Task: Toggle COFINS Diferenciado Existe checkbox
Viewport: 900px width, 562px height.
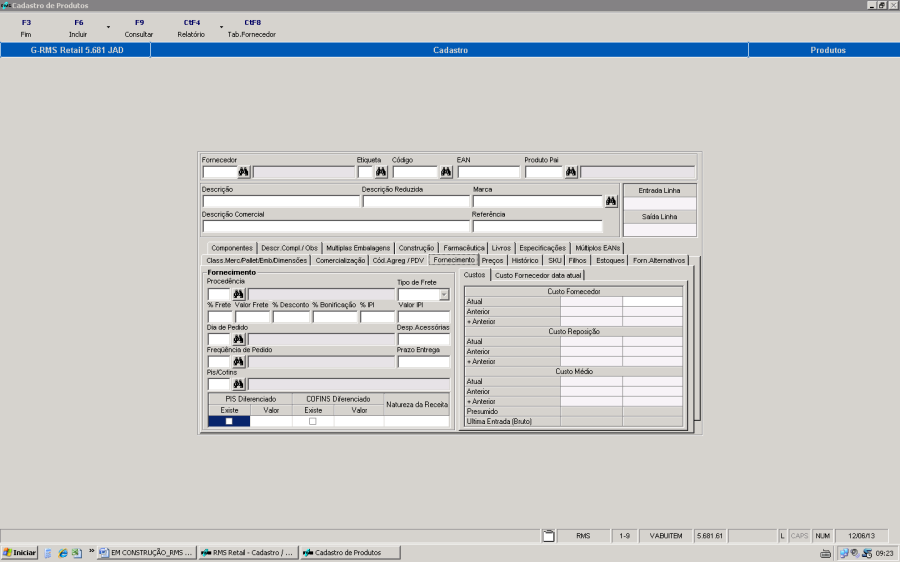Action: 313,421
